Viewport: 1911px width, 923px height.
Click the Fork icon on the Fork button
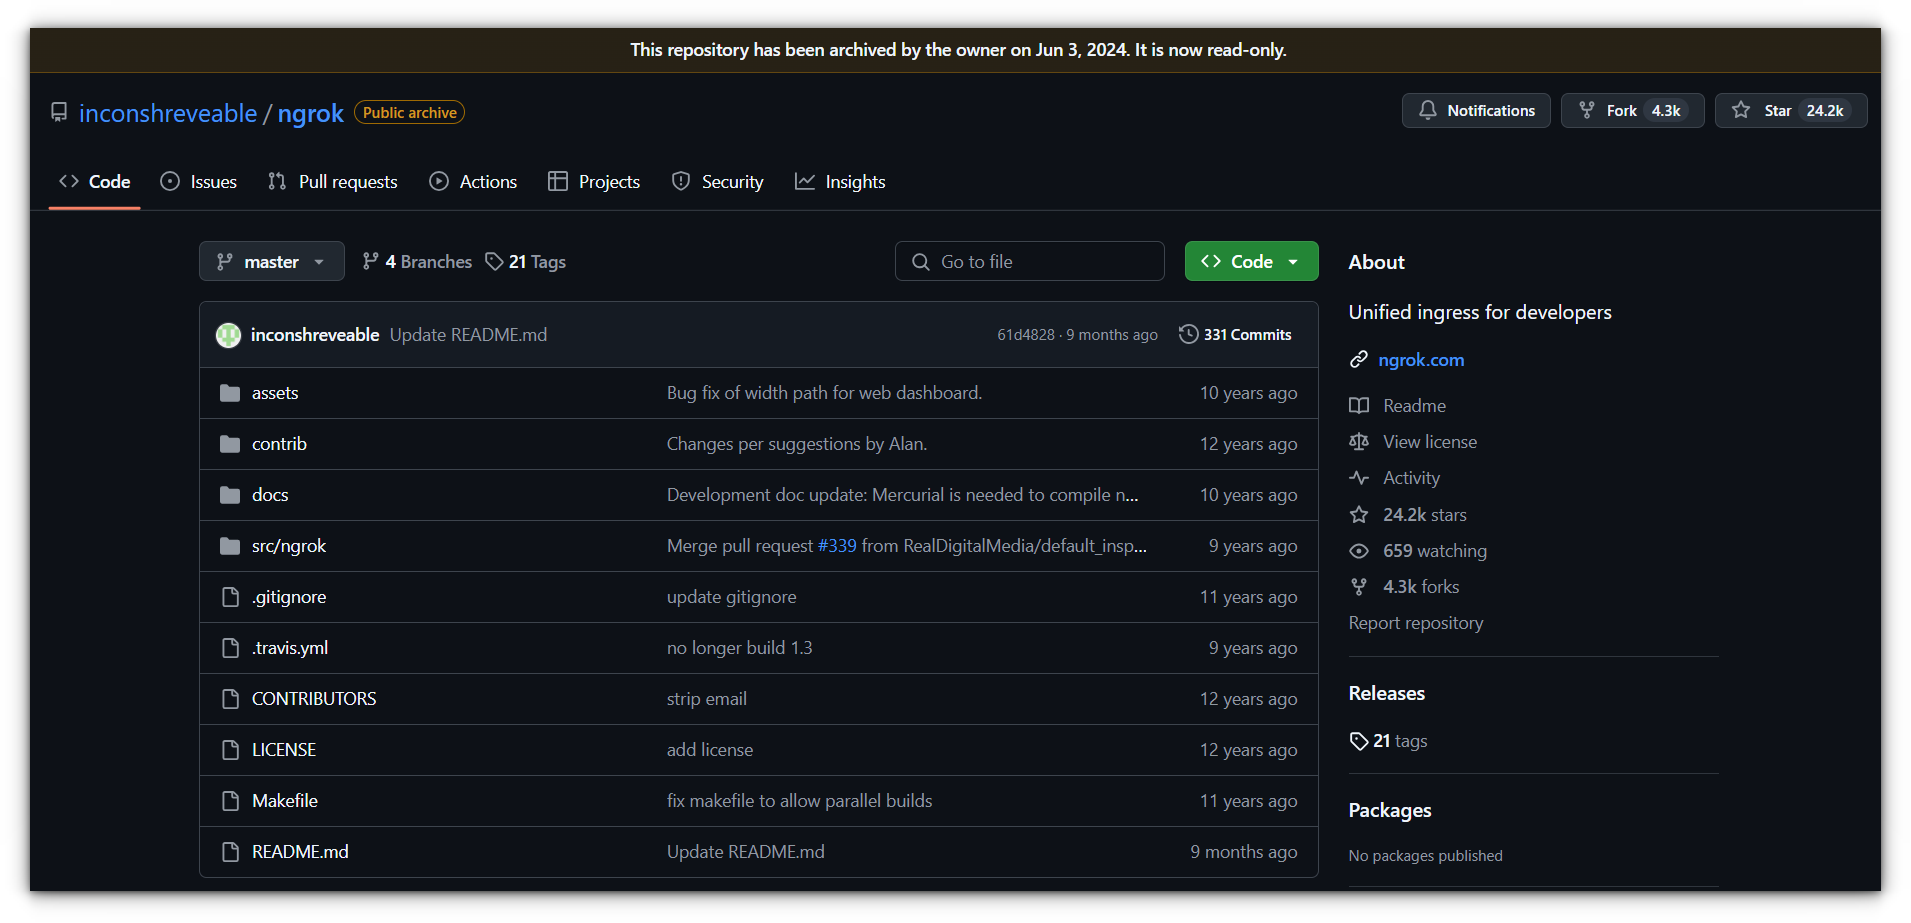pyautogui.click(x=1587, y=110)
